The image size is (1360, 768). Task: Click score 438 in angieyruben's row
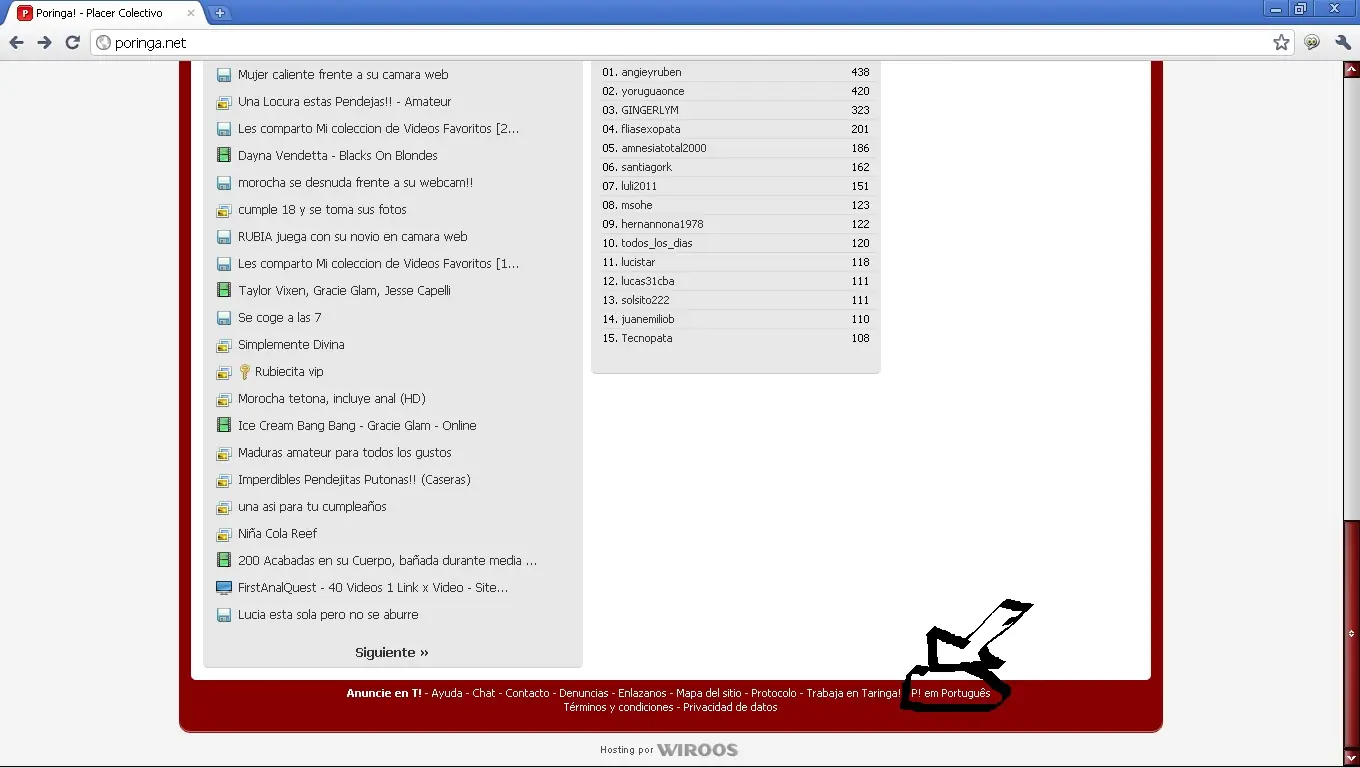click(860, 72)
